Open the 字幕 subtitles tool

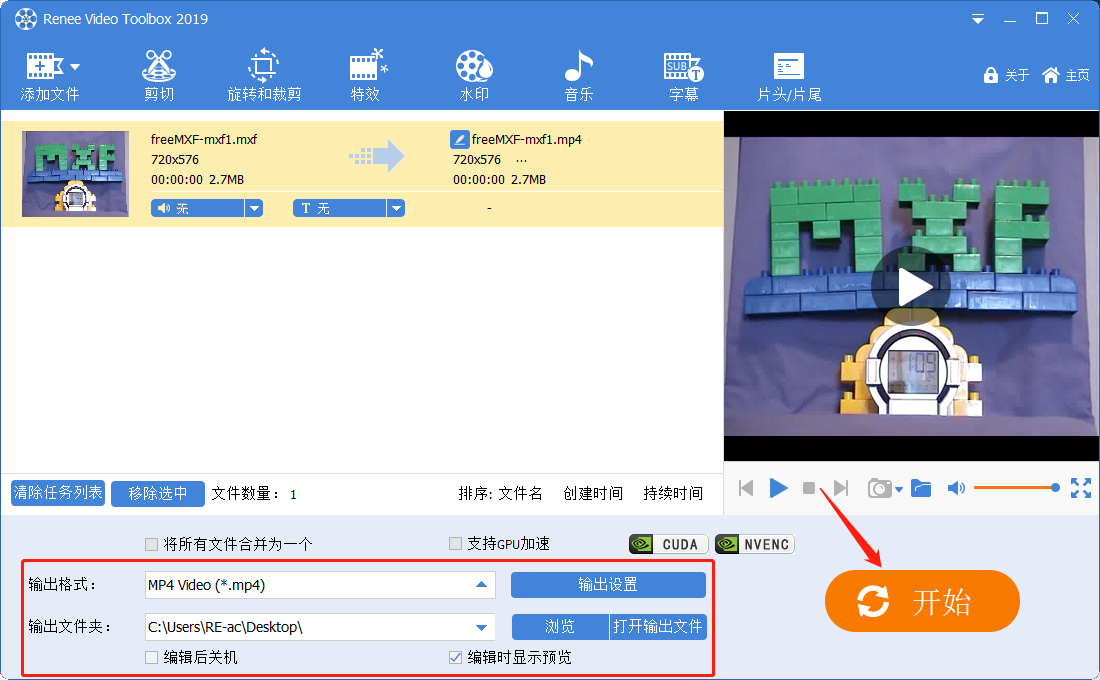click(x=683, y=72)
